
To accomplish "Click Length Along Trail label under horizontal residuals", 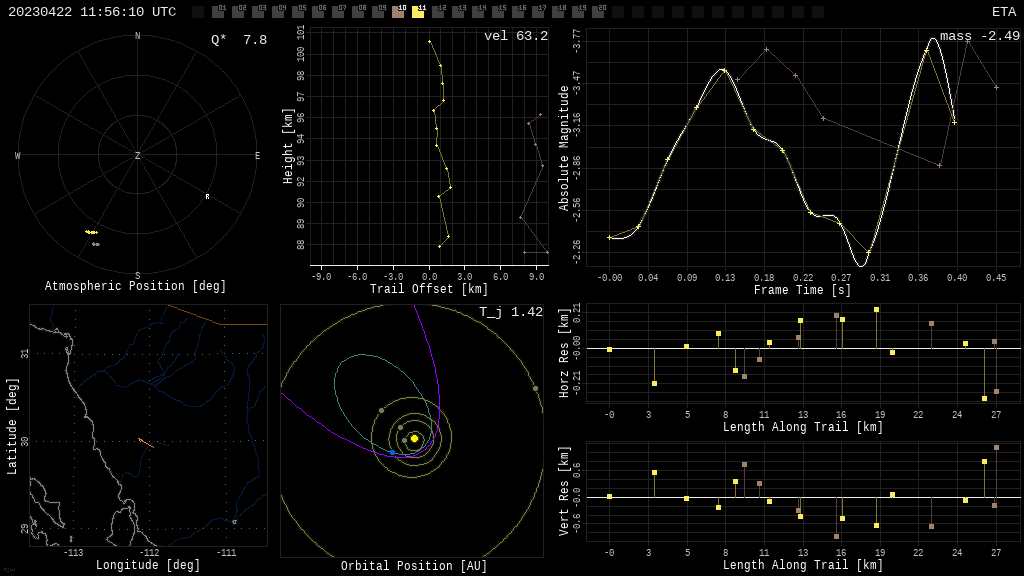I will coord(803,427).
